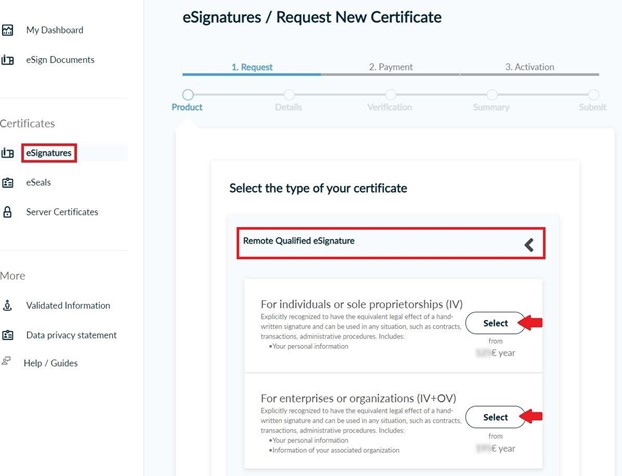622x476 pixels.
Task: Click the eSeals sidebar icon
Action: point(8,182)
